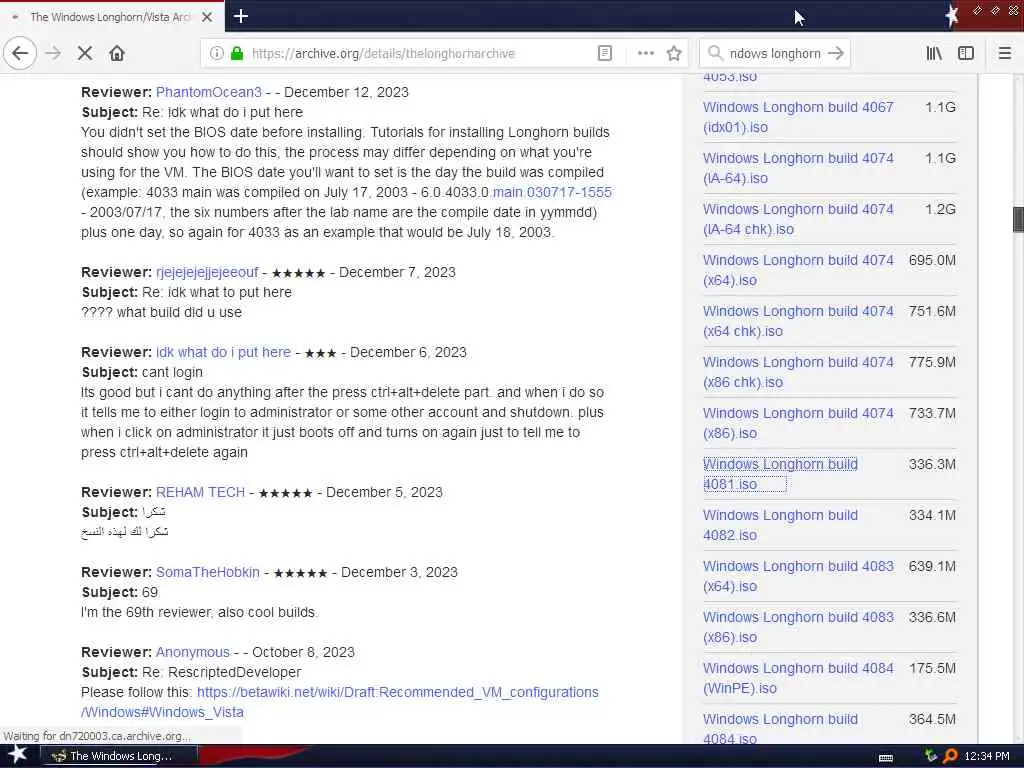Open the Start star button on taskbar
This screenshot has width=1024, height=768.
coord(17,755)
